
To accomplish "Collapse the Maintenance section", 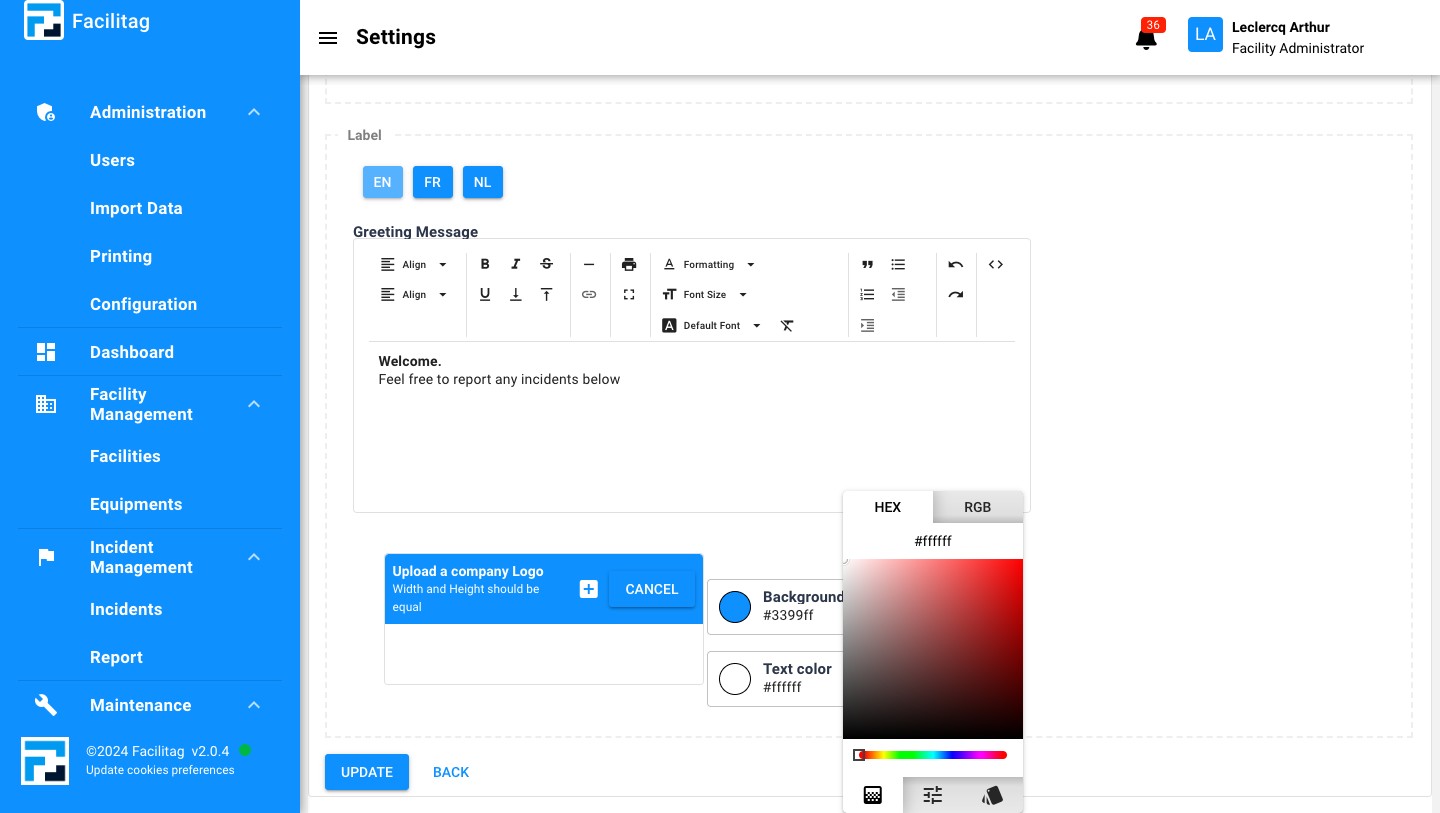I will (254, 705).
